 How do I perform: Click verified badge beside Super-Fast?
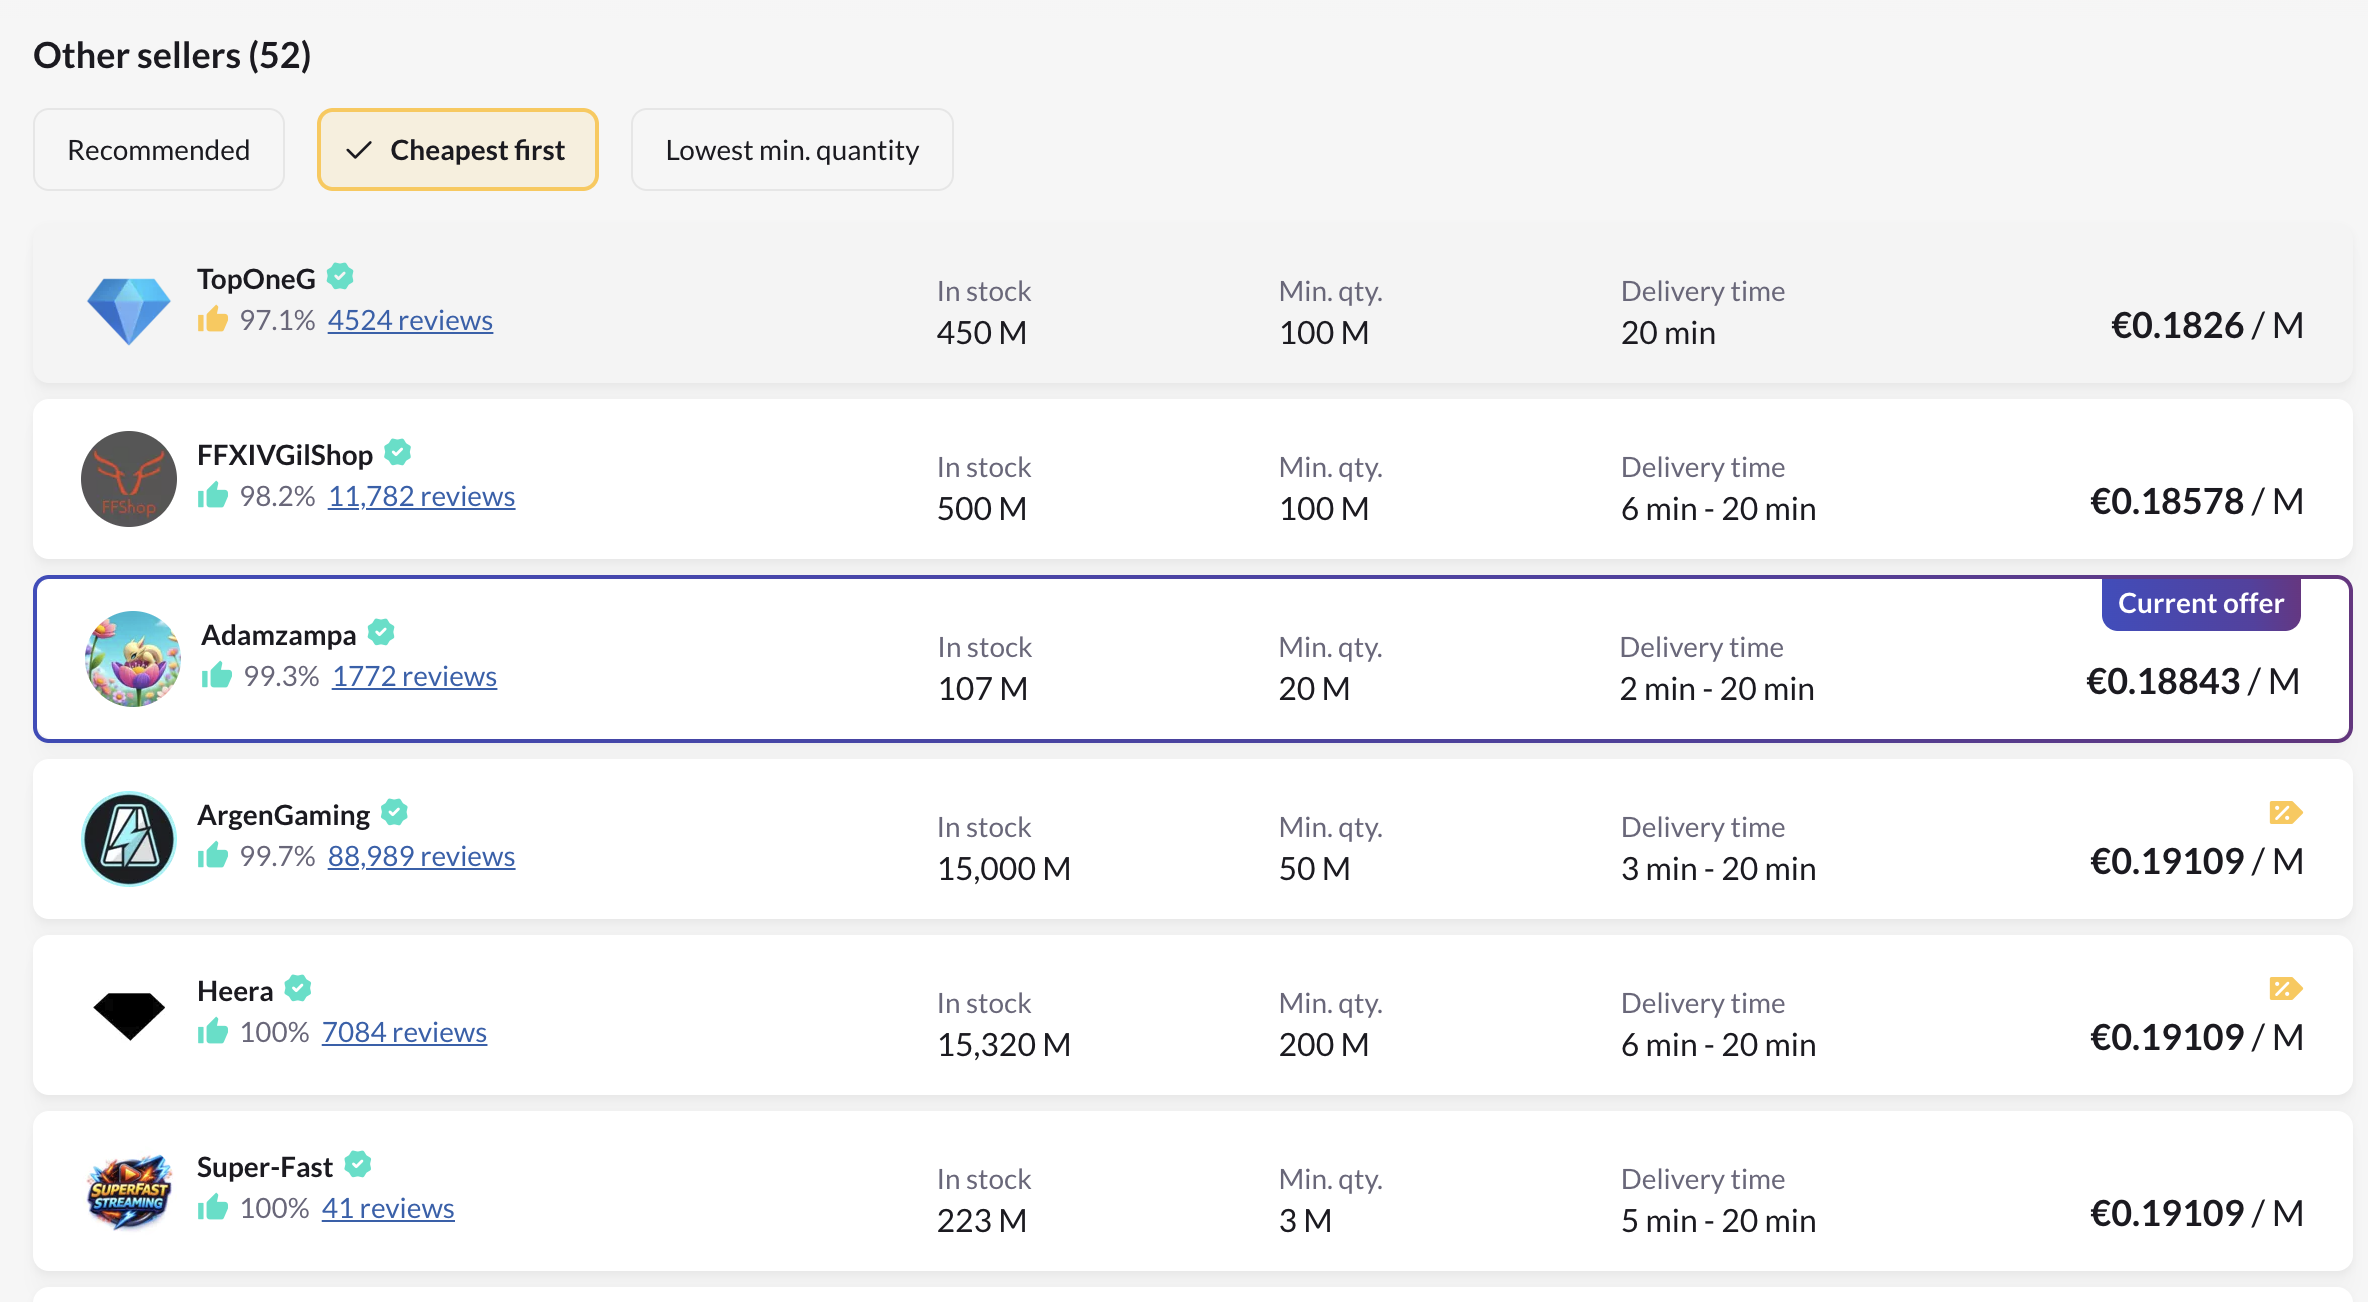click(358, 1164)
